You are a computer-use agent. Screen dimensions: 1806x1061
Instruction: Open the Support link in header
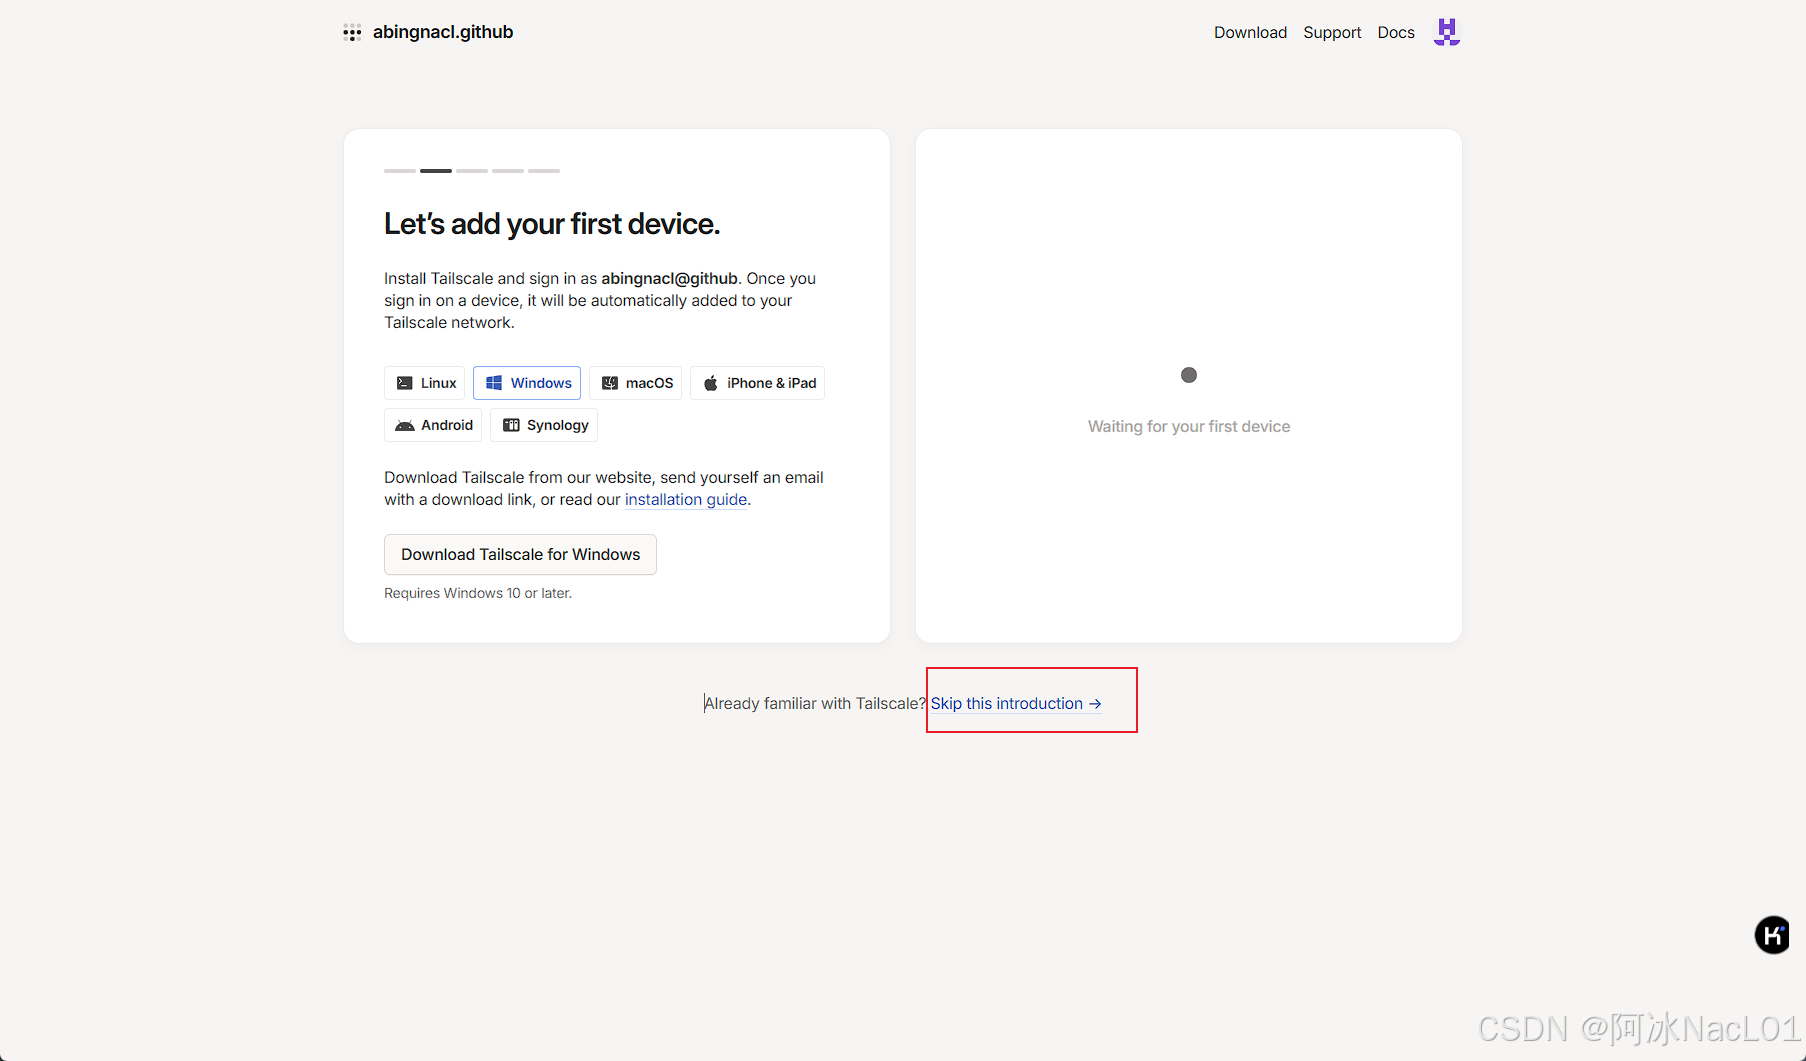click(x=1332, y=32)
